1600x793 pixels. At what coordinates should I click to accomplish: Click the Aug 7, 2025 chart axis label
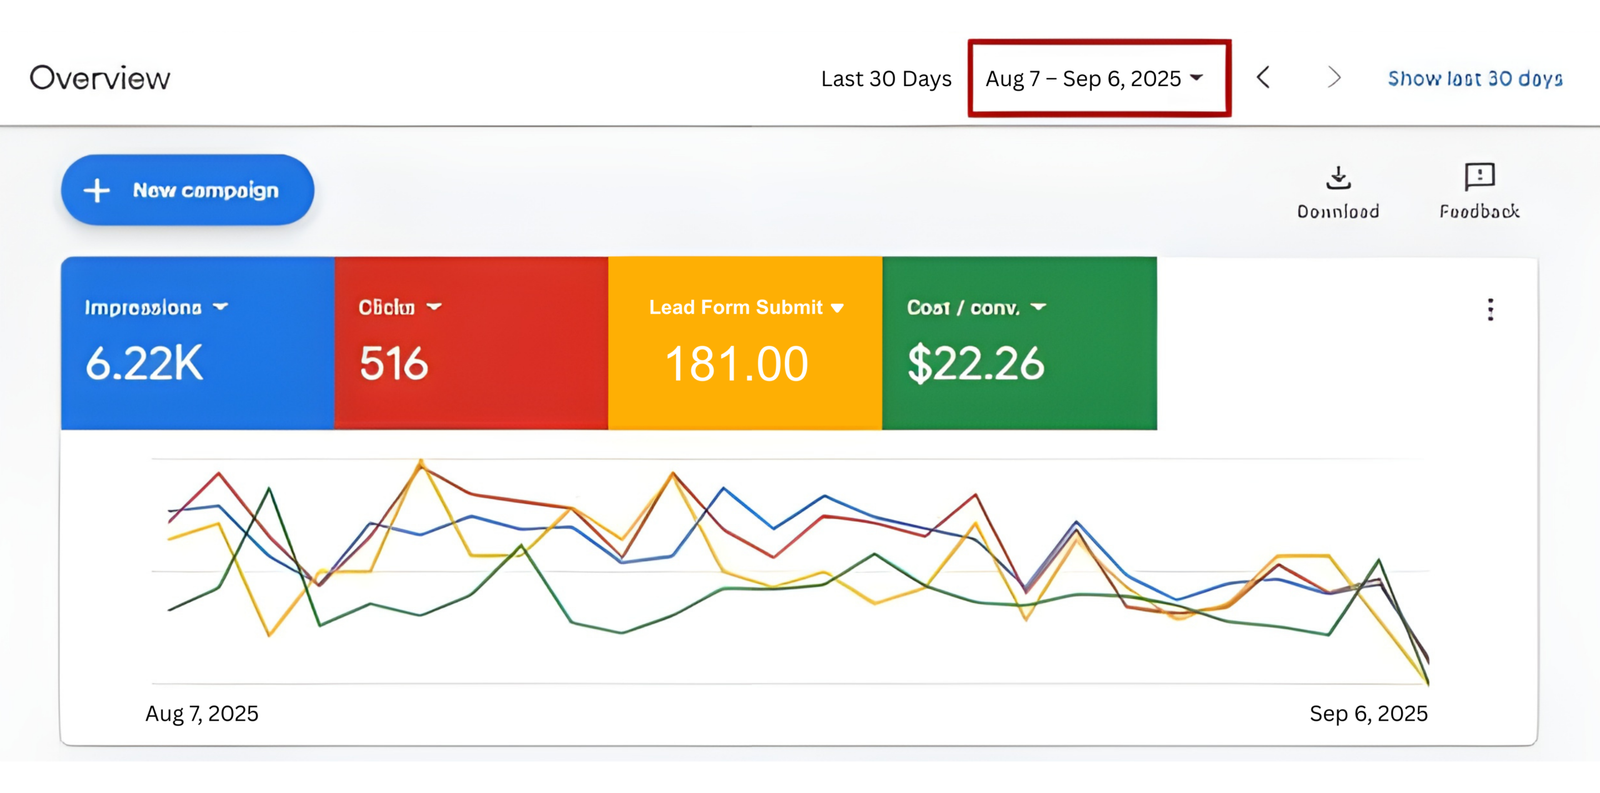pos(202,713)
